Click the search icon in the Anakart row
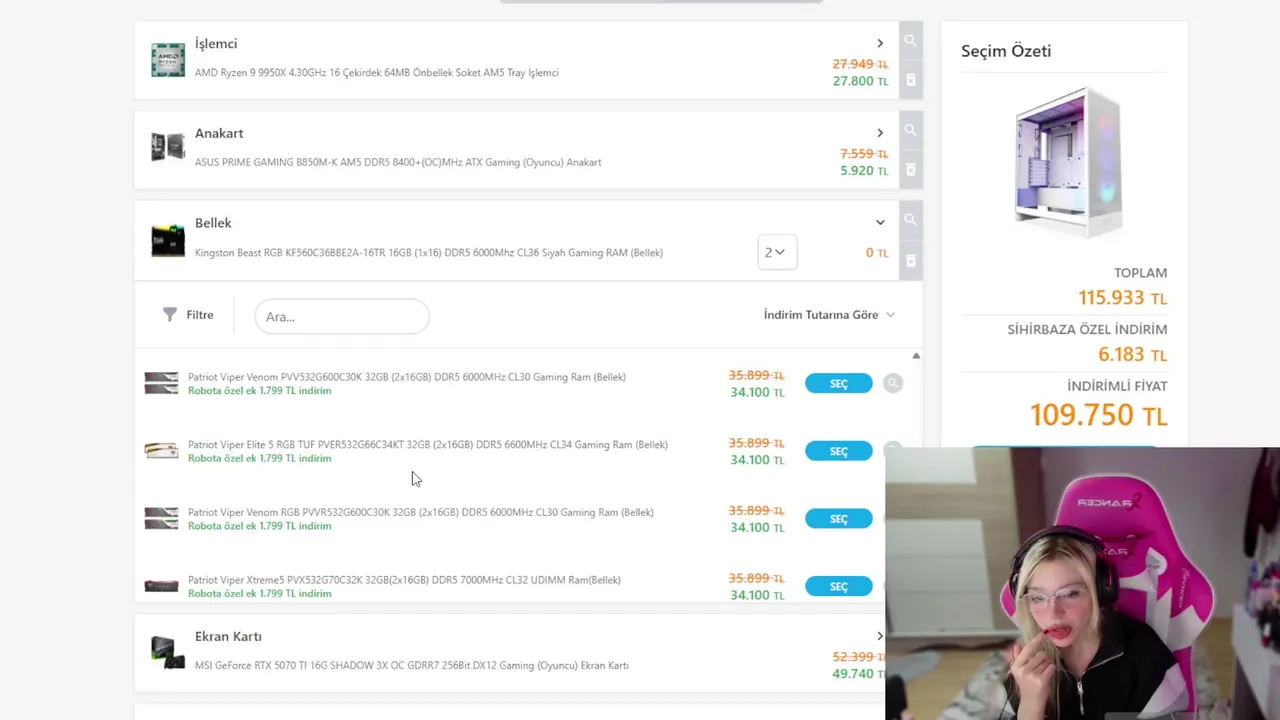Image resolution: width=1280 pixels, height=720 pixels. (910, 131)
